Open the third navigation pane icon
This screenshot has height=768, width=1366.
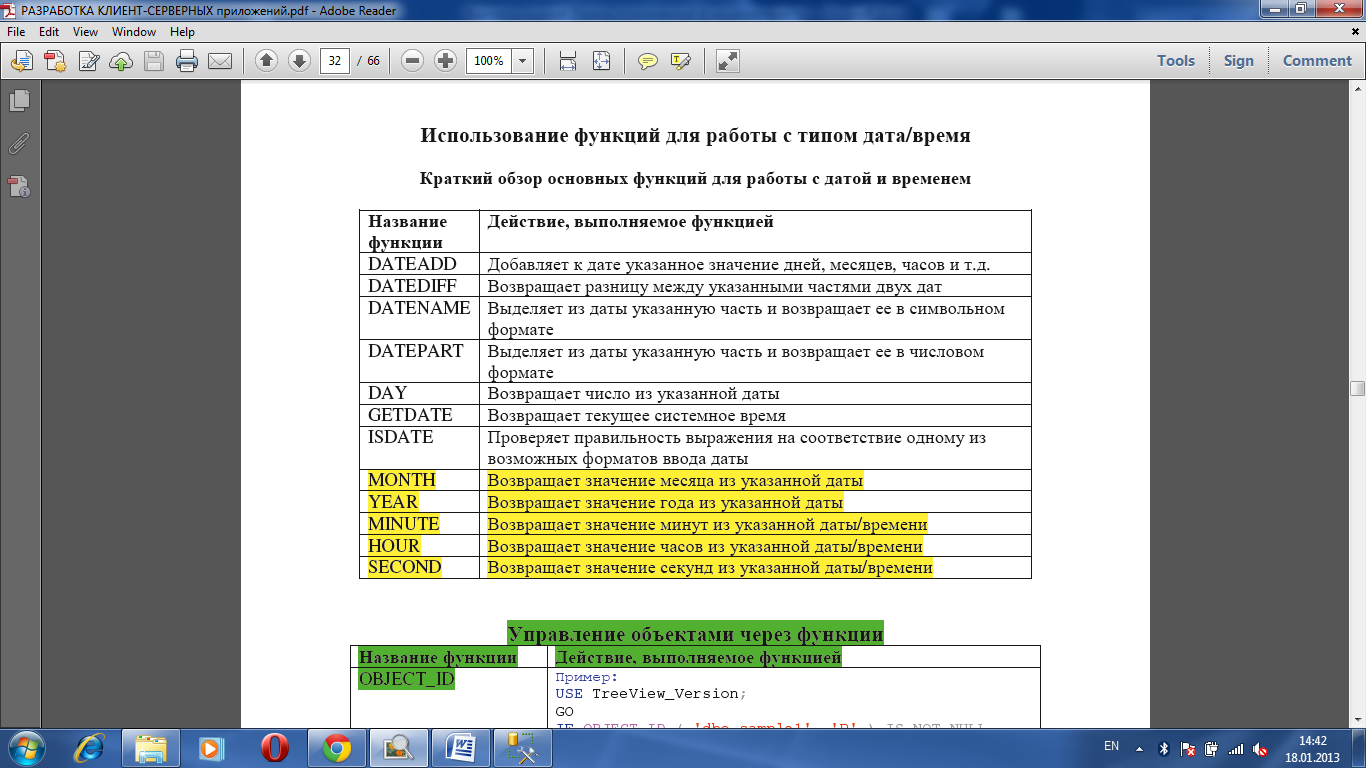coord(19,186)
